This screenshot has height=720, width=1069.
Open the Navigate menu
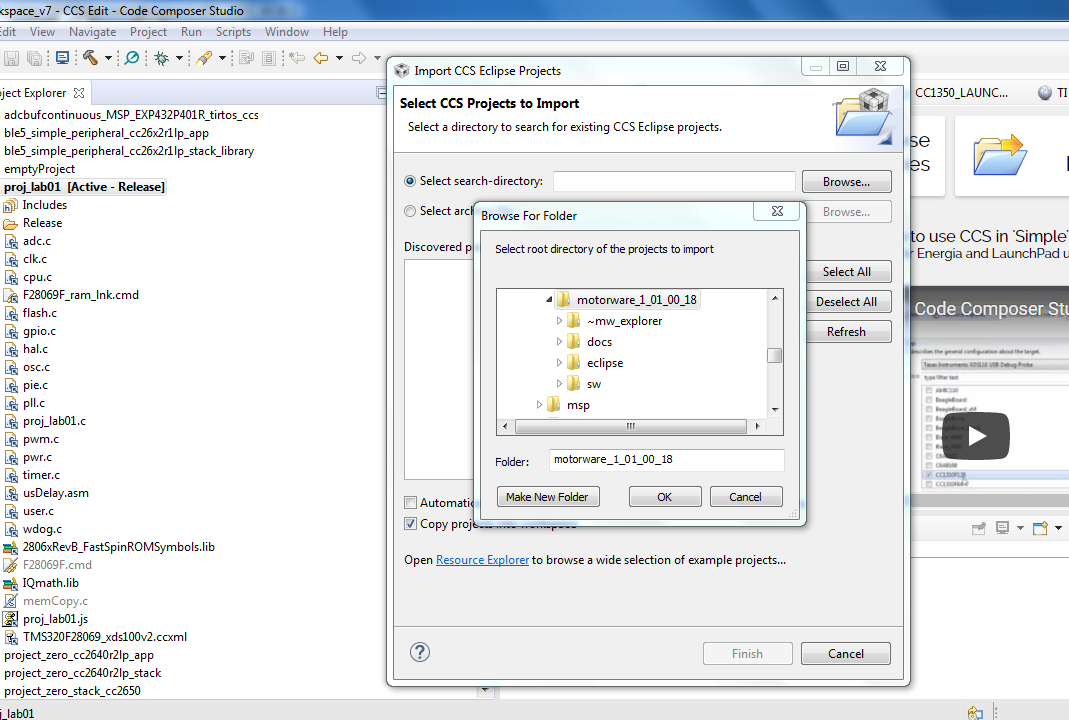coord(92,32)
